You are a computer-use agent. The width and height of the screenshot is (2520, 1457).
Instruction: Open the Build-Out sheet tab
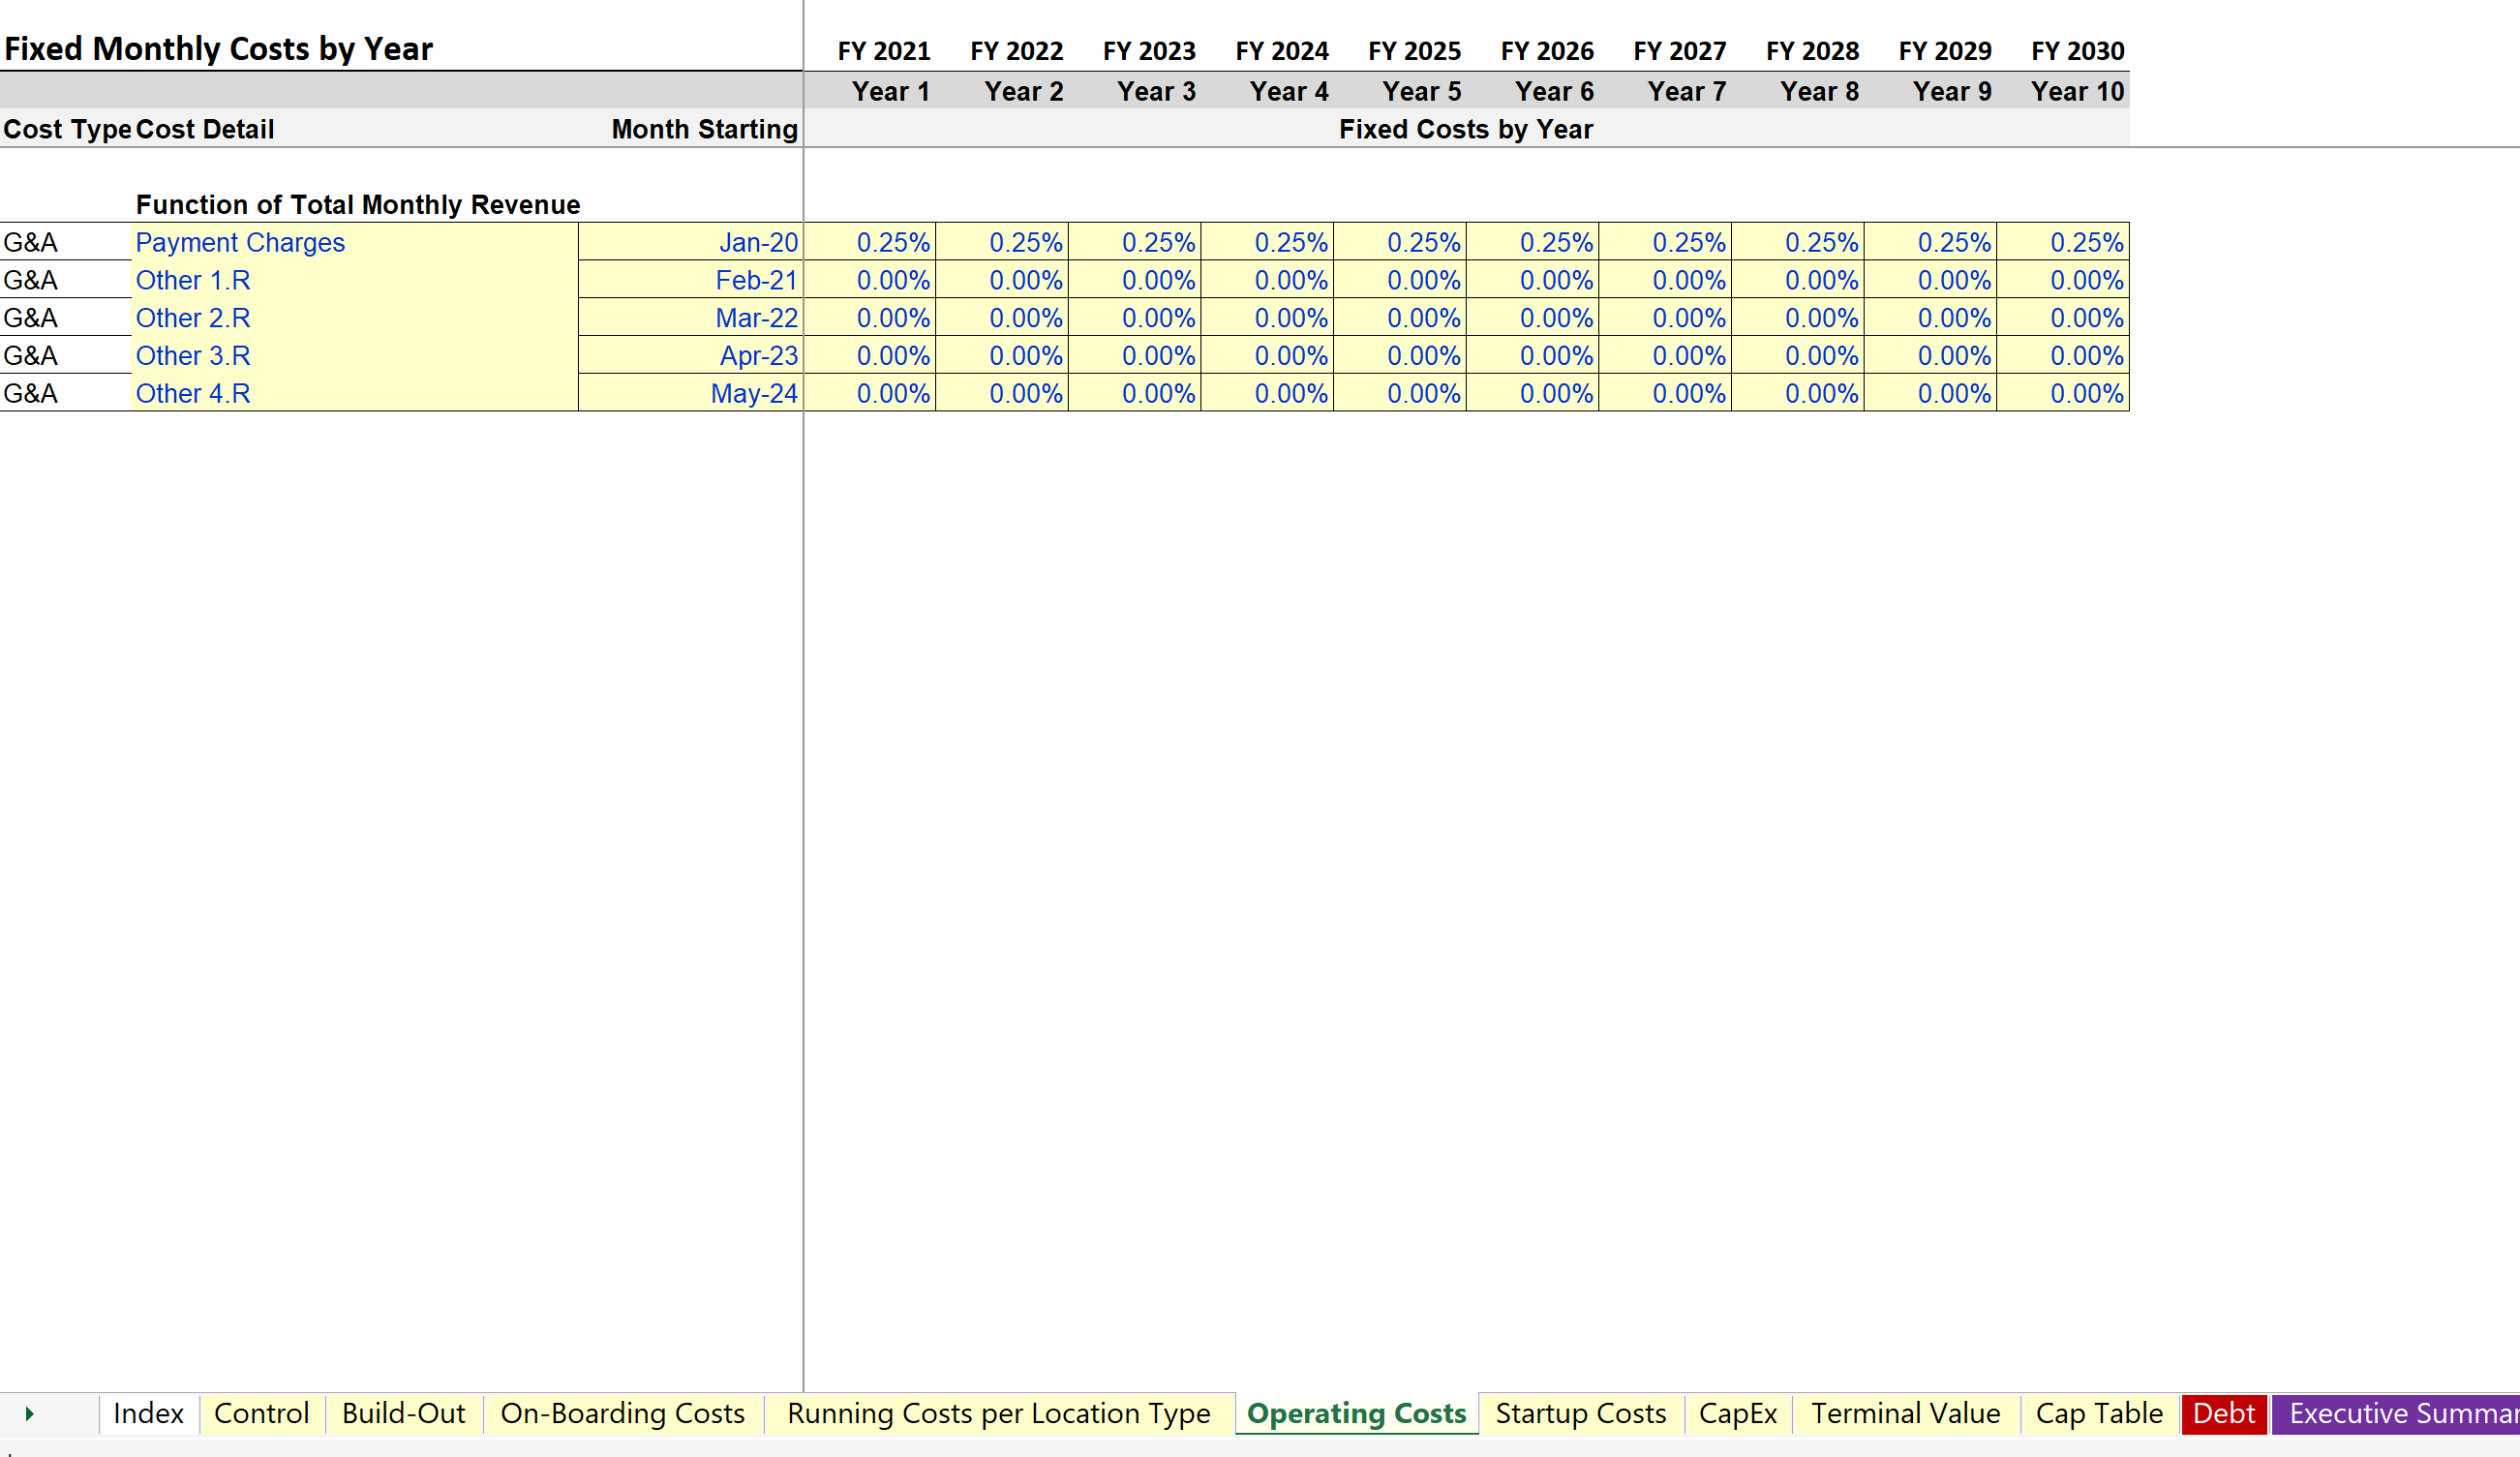tap(404, 1413)
